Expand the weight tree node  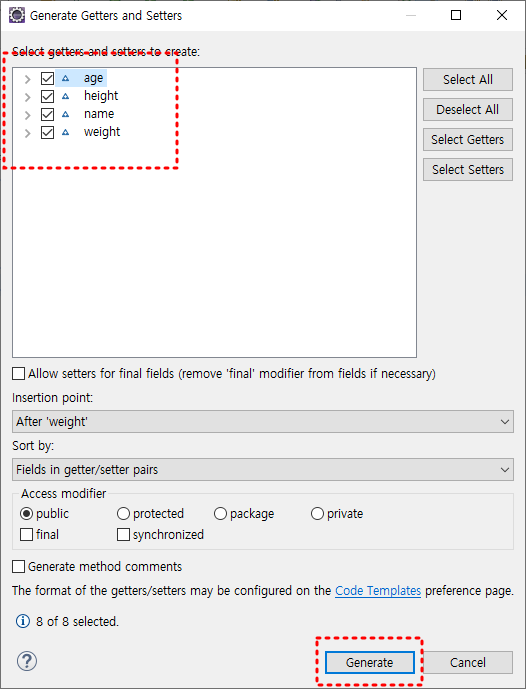point(28,133)
